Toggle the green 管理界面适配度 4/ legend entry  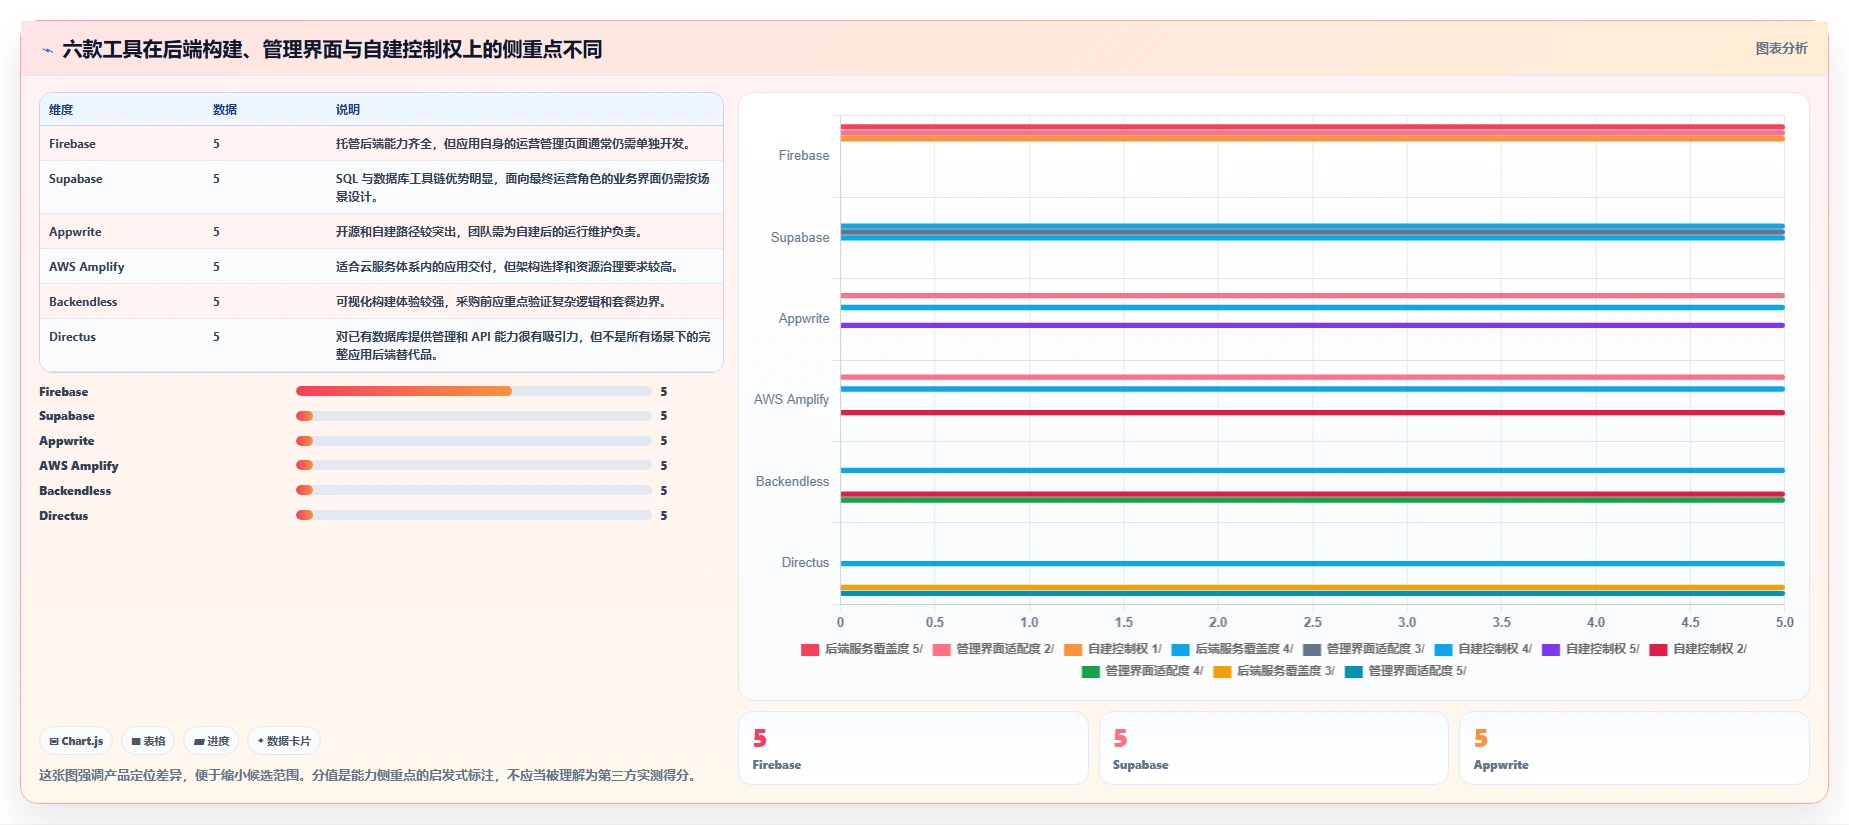(1142, 671)
